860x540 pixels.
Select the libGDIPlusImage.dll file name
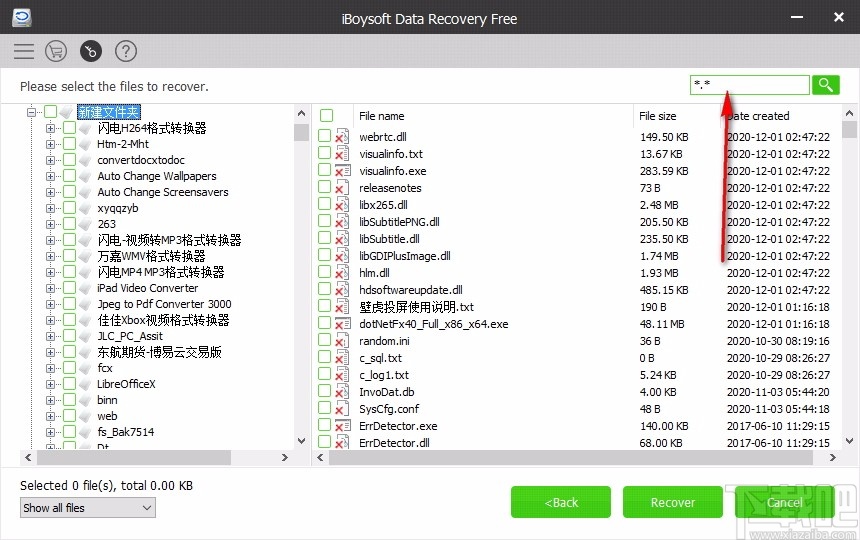(x=405, y=256)
